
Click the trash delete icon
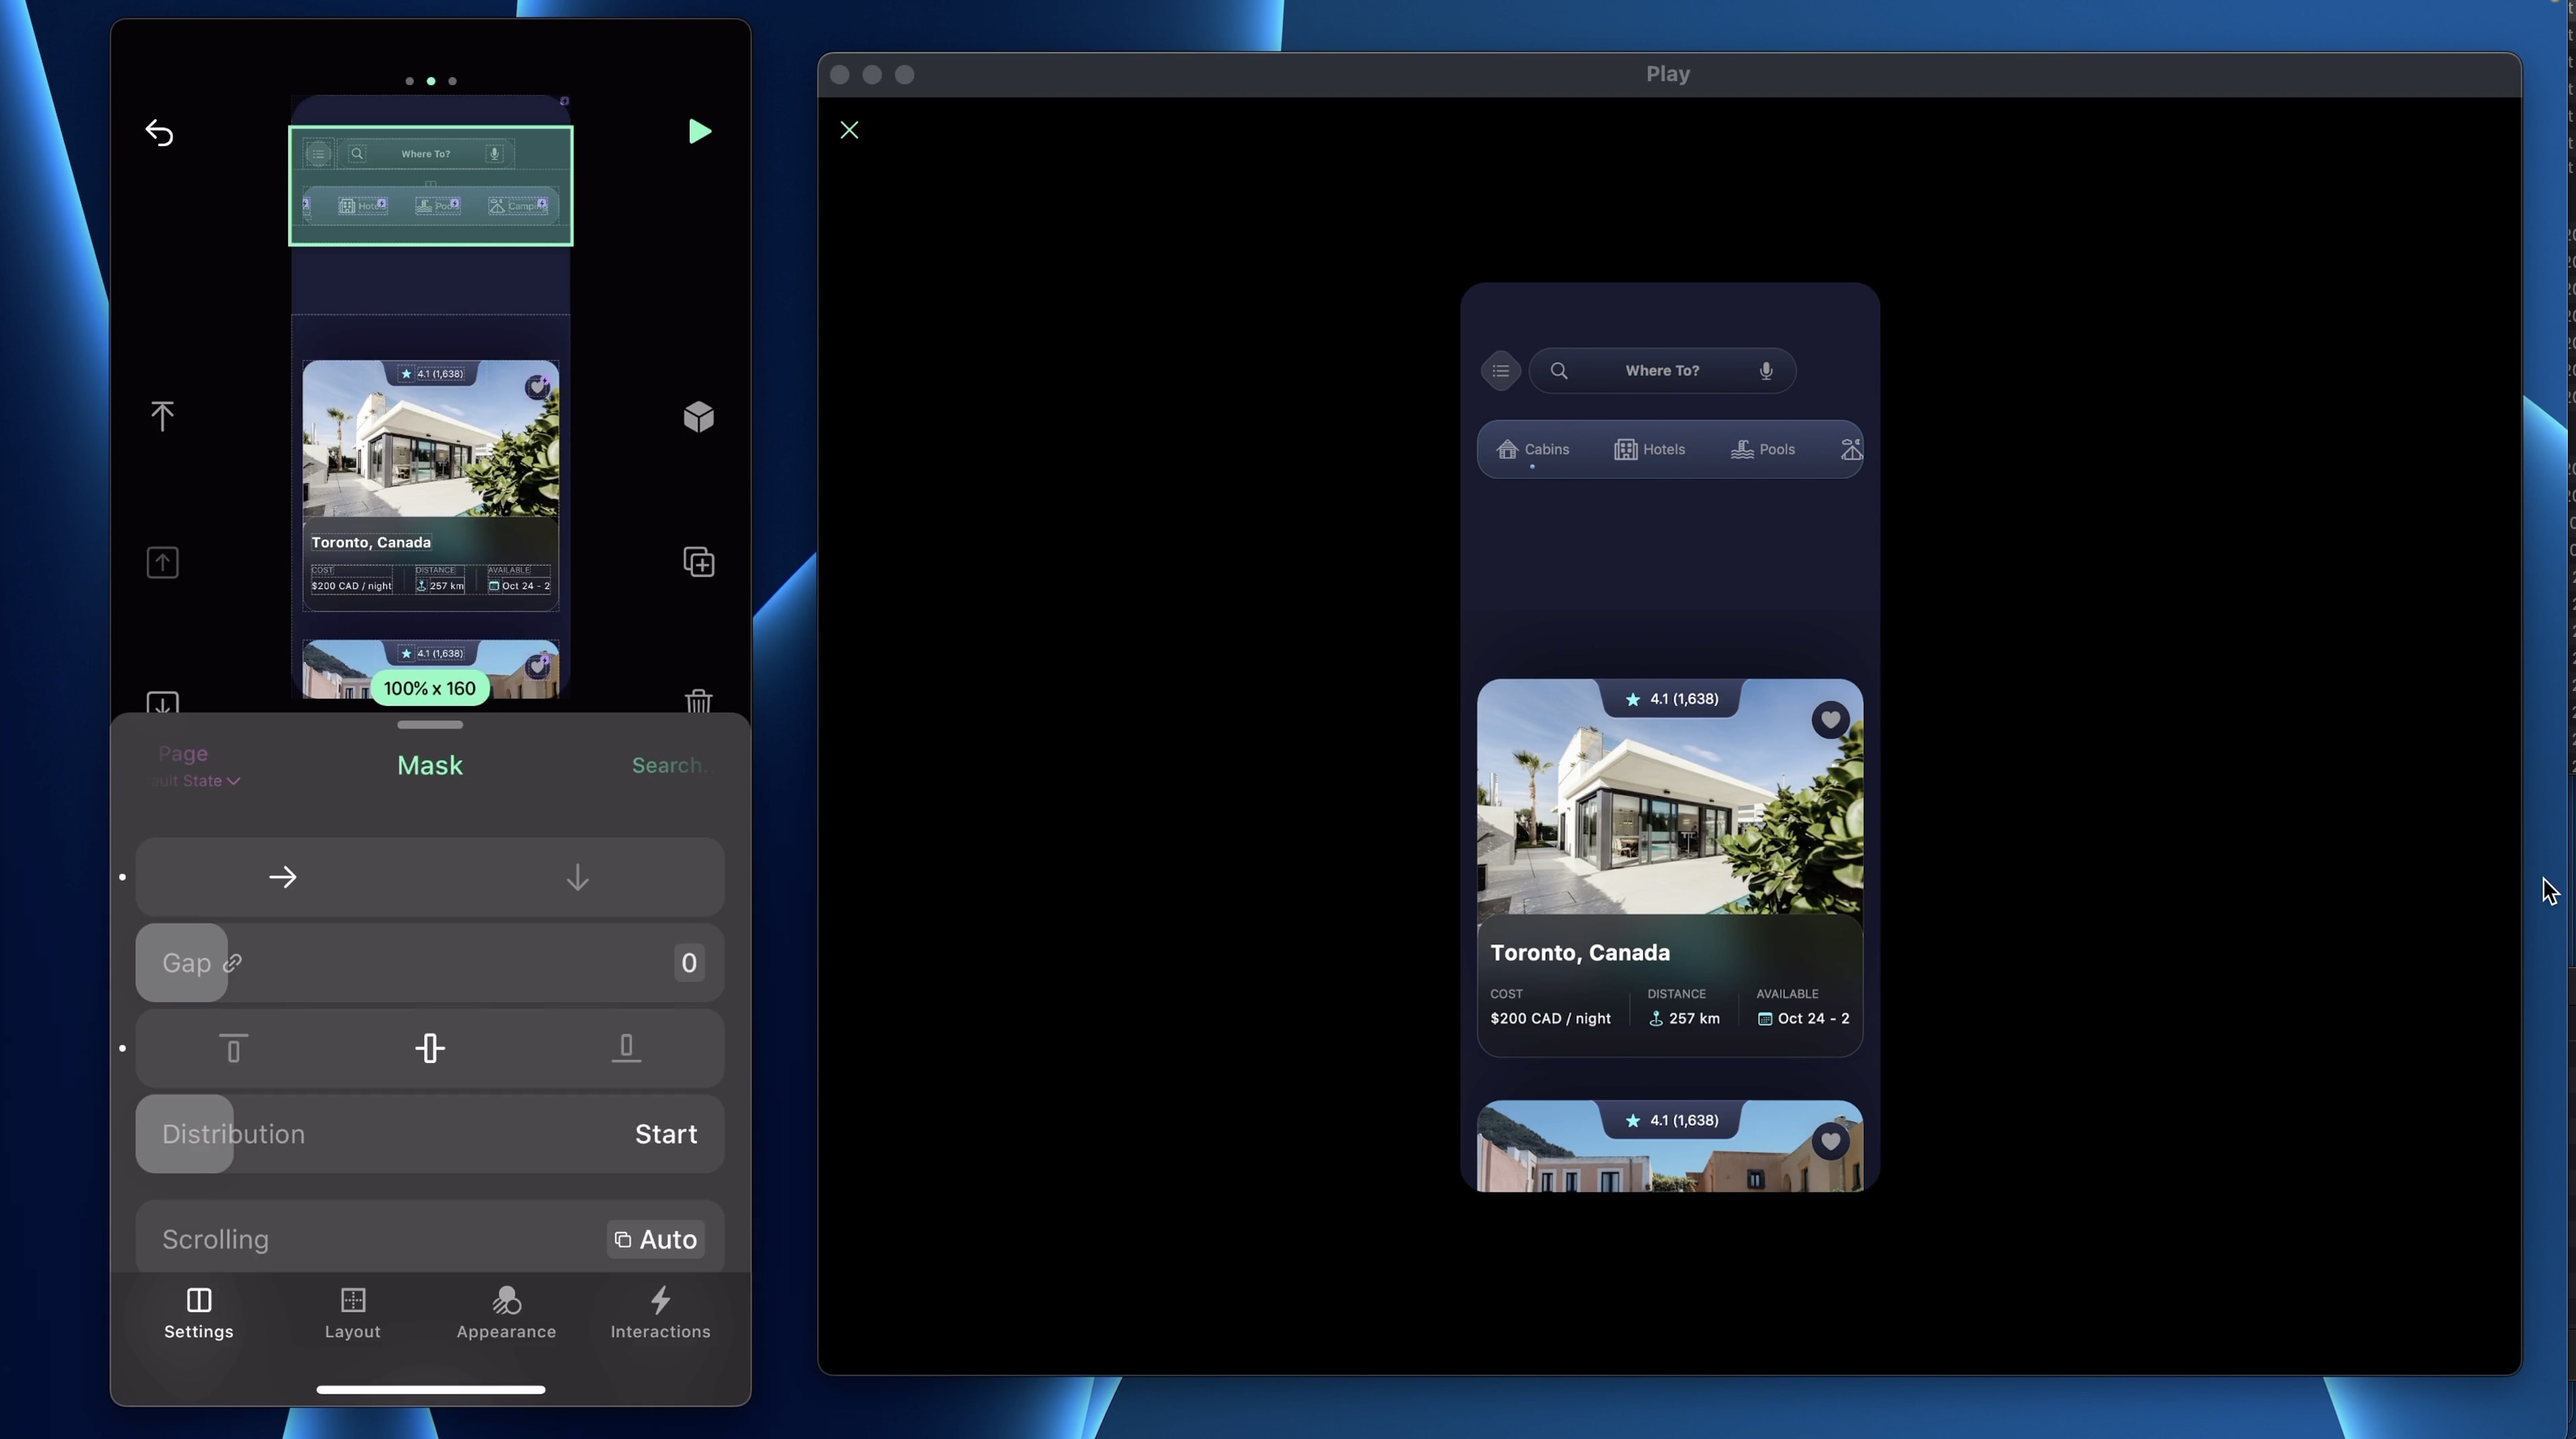click(x=699, y=701)
